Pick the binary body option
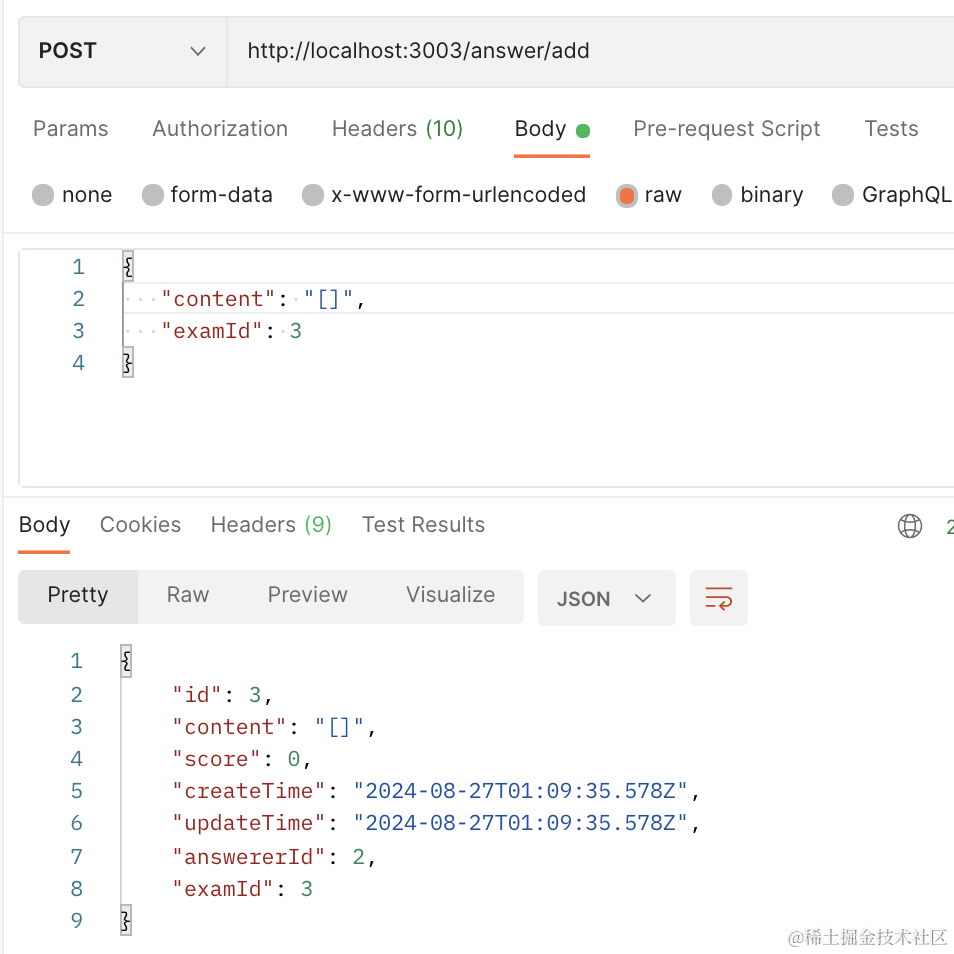The image size is (954, 954). [722, 195]
